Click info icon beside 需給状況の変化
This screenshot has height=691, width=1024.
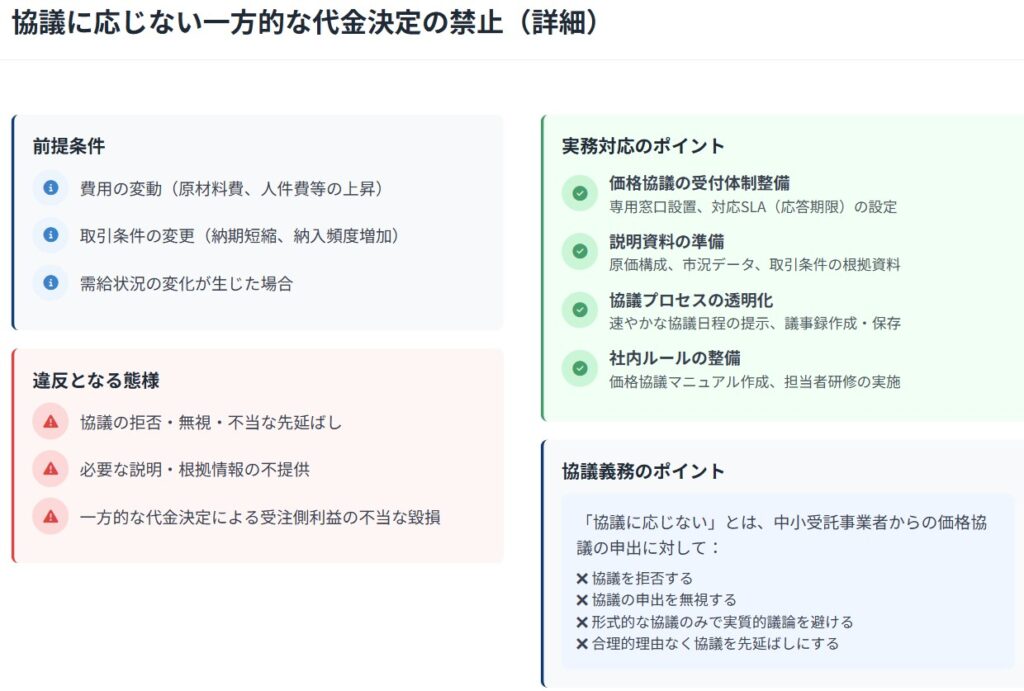click(x=50, y=283)
